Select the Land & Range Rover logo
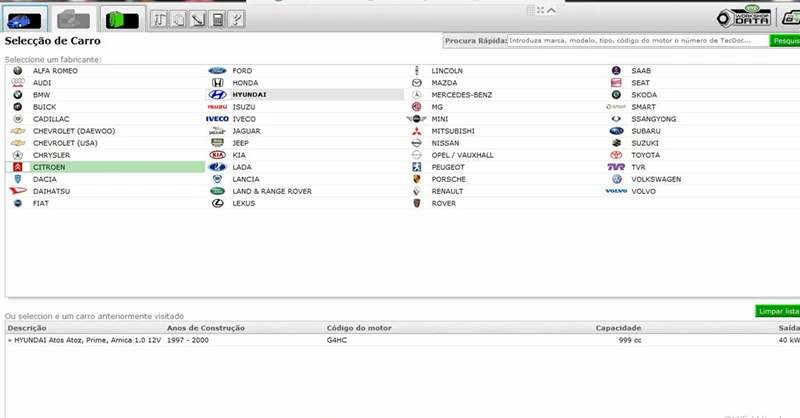Viewport: 800px width, 418px height. [217, 191]
